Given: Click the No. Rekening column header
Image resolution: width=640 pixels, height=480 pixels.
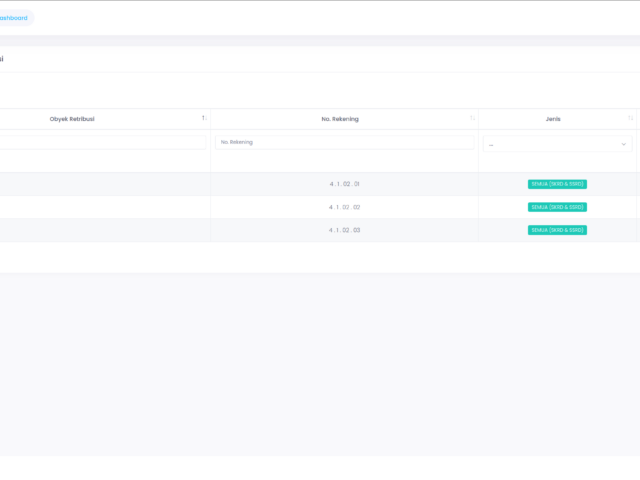Looking at the screenshot, I should click(340, 119).
